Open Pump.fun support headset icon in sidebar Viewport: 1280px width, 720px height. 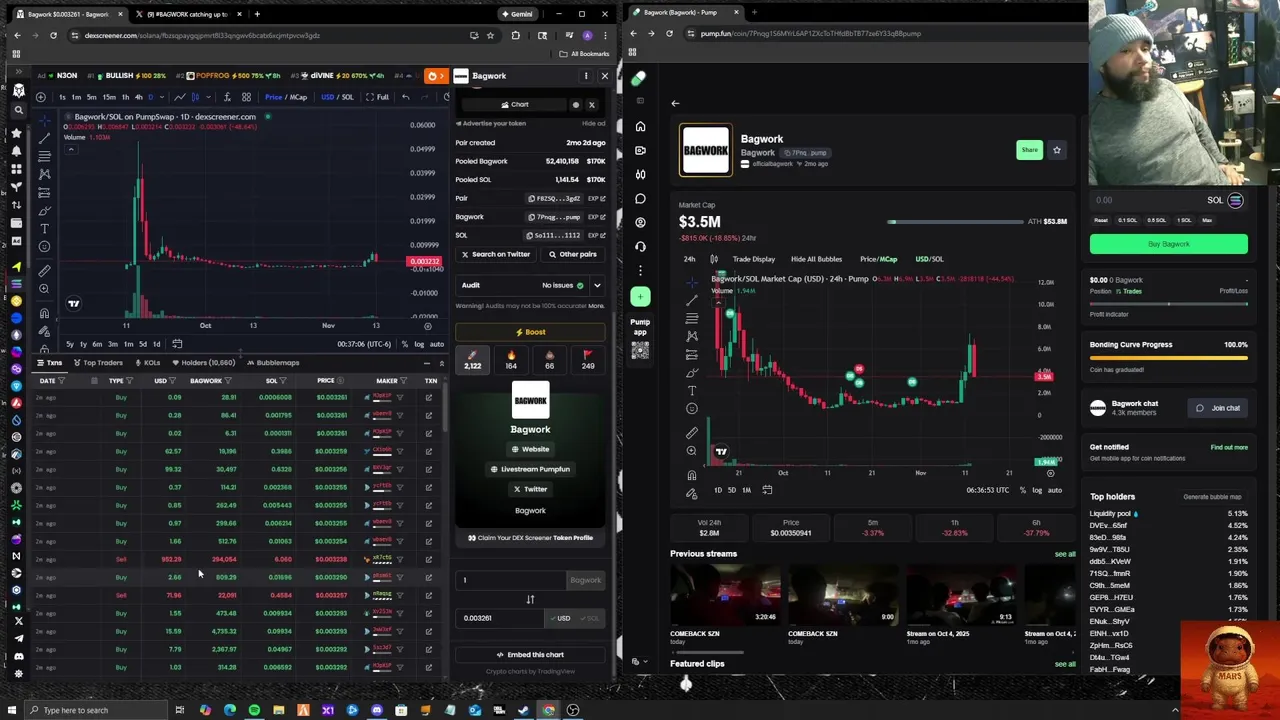pyautogui.click(x=640, y=246)
